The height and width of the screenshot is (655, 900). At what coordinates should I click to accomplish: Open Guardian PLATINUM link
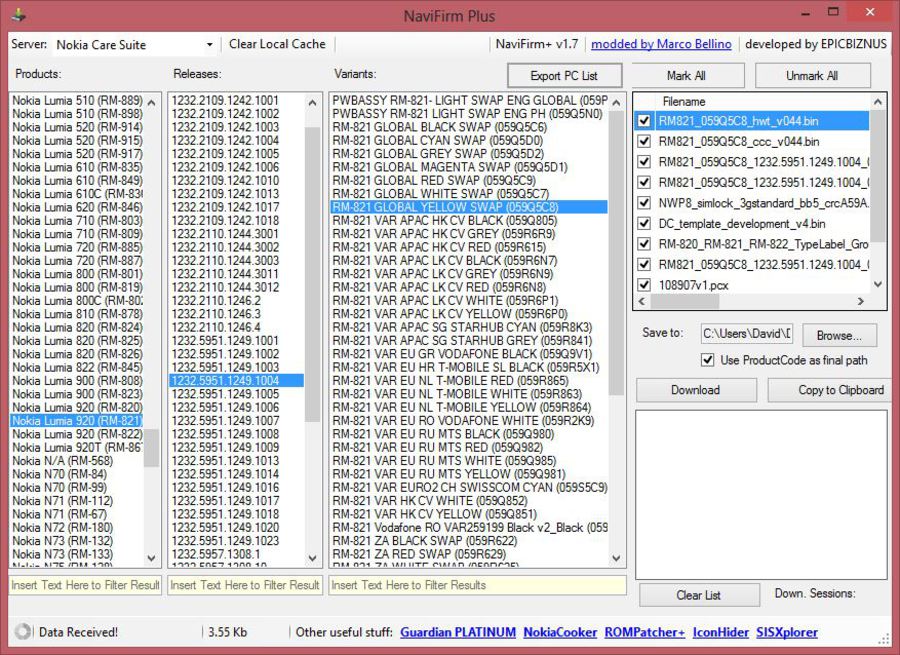point(458,632)
